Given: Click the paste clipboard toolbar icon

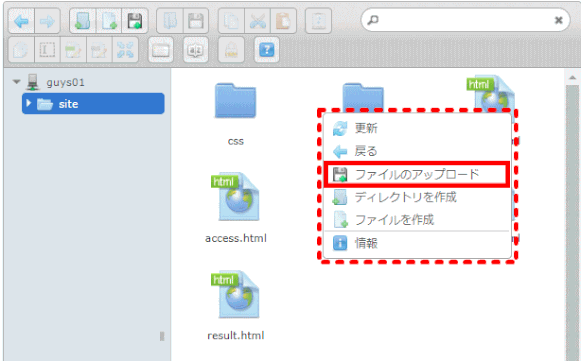Looking at the screenshot, I should (x=283, y=21).
